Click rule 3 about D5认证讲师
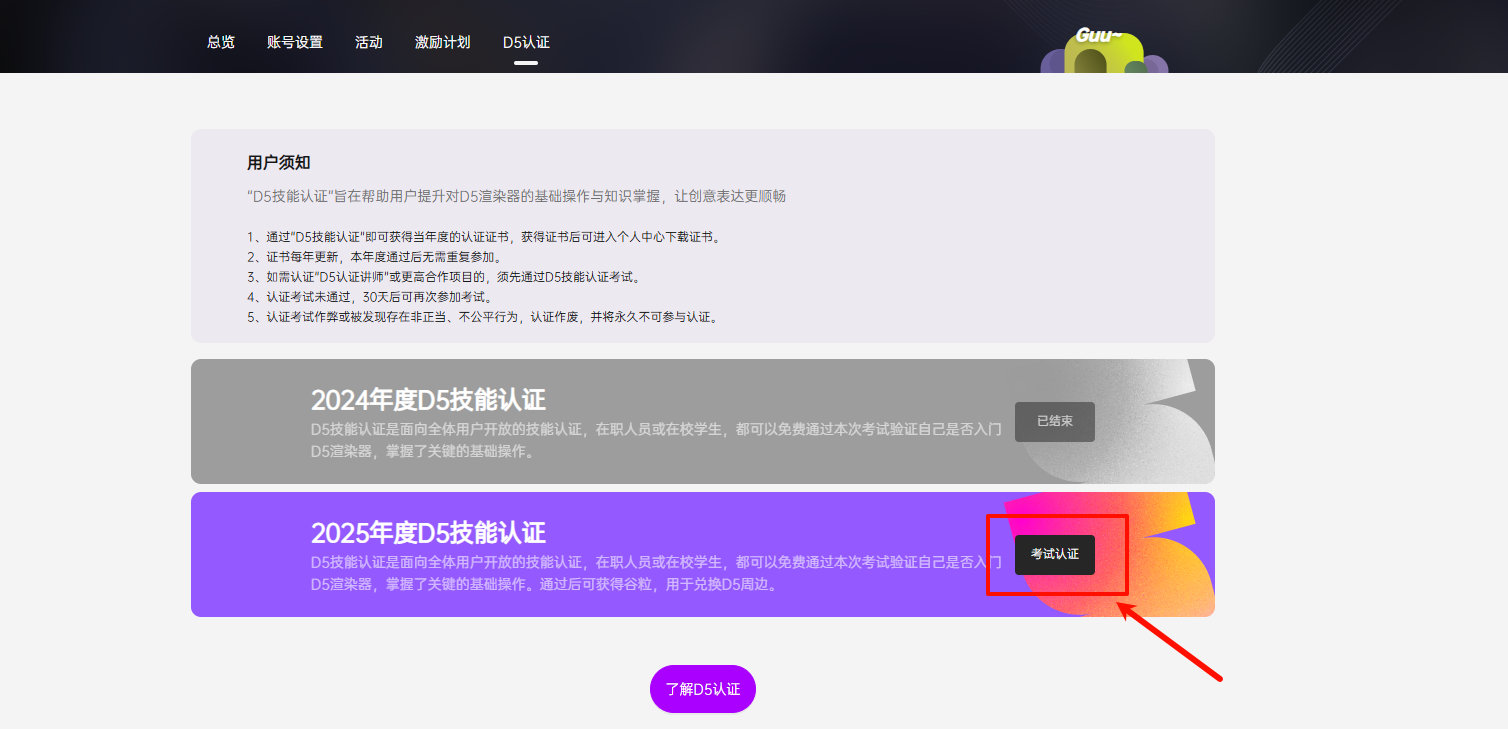 click(x=443, y=277)
